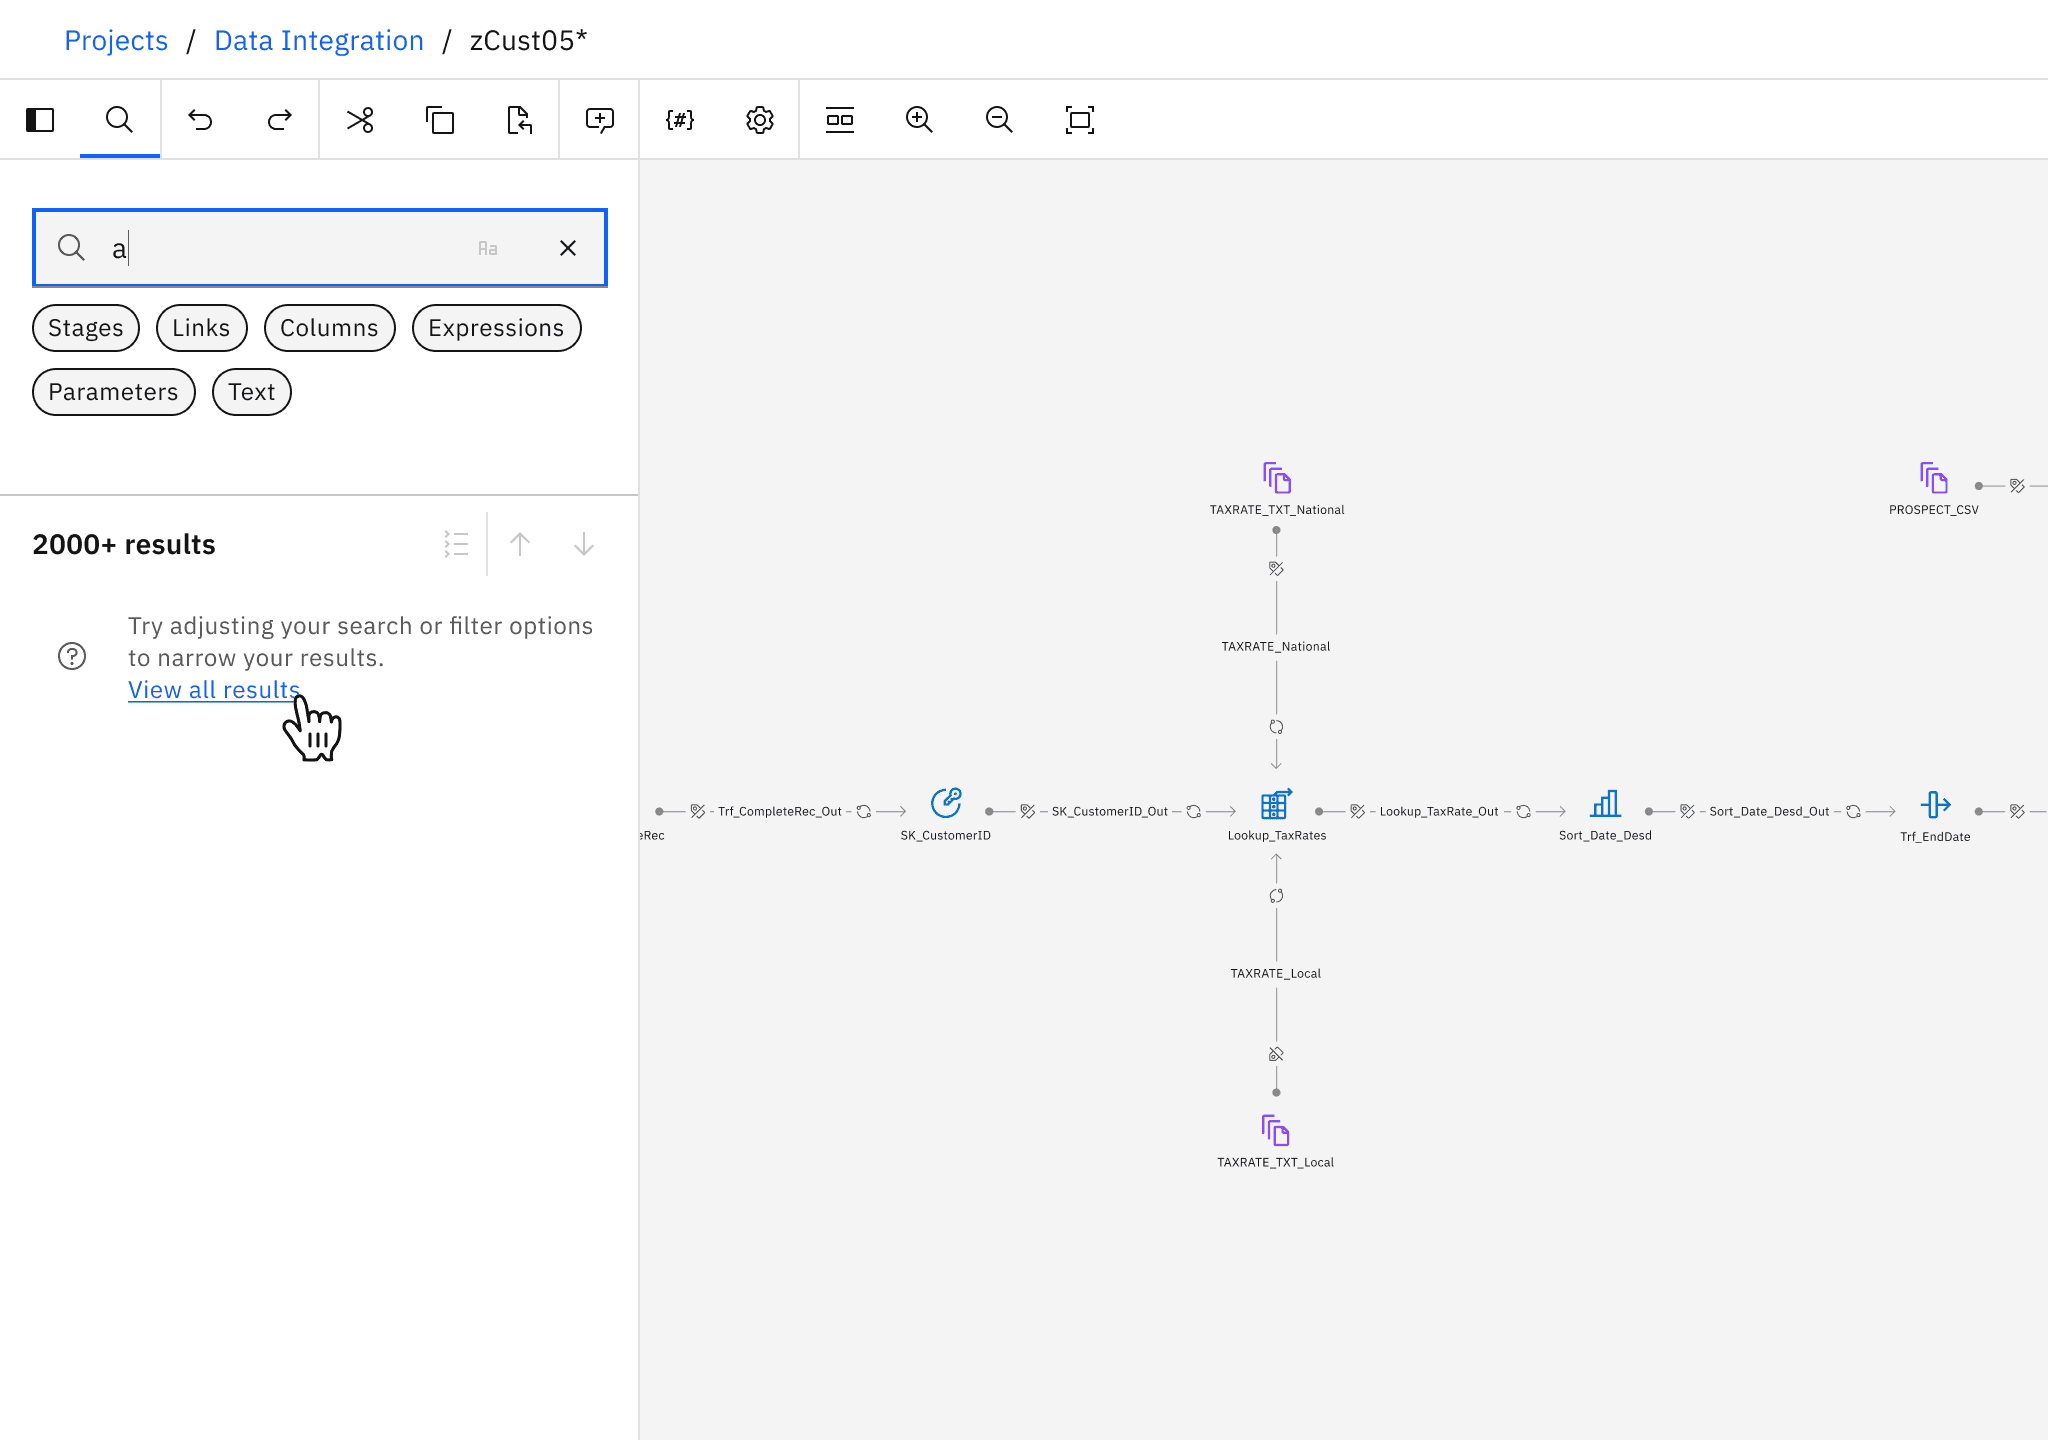Image resolution: width=2048 pixels, height=1440 pixels.
Task: Select the Lookup_TaxRates stage node
Action: pos(1276,805)
